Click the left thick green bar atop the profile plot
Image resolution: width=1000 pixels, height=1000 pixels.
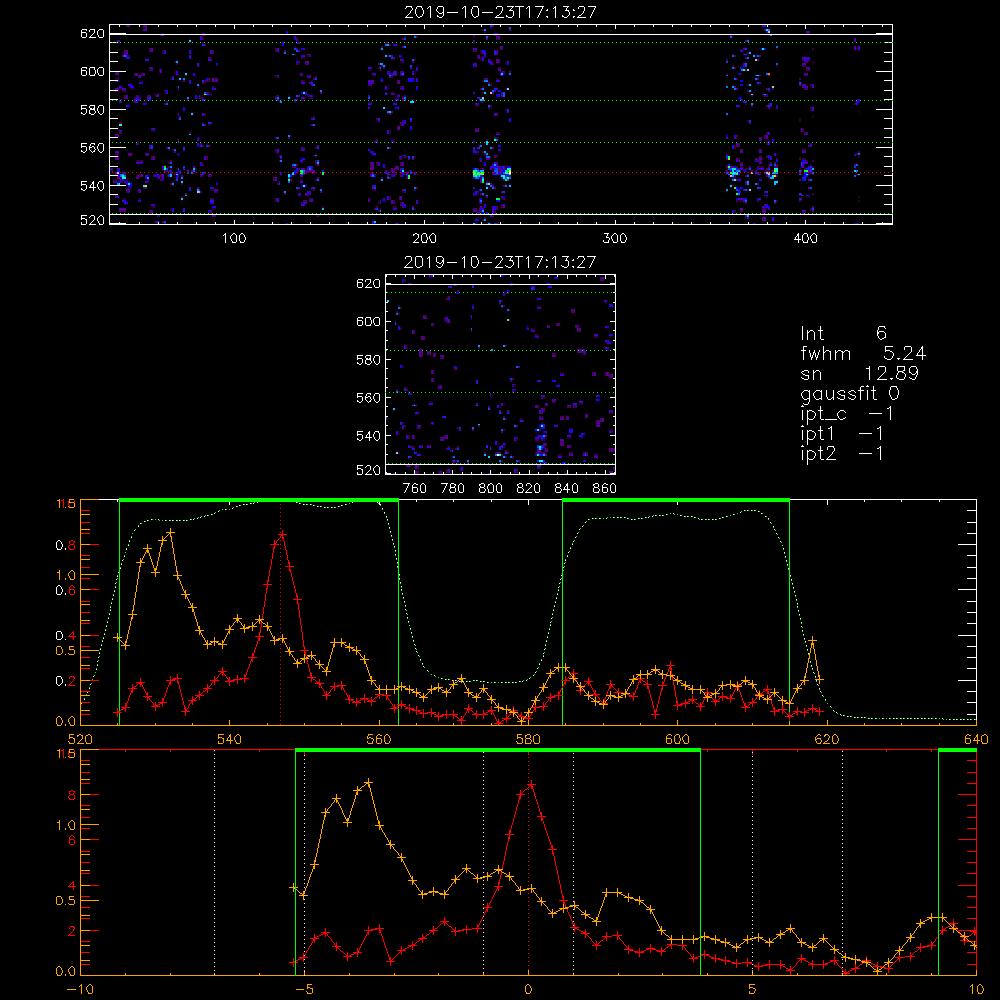259,501
